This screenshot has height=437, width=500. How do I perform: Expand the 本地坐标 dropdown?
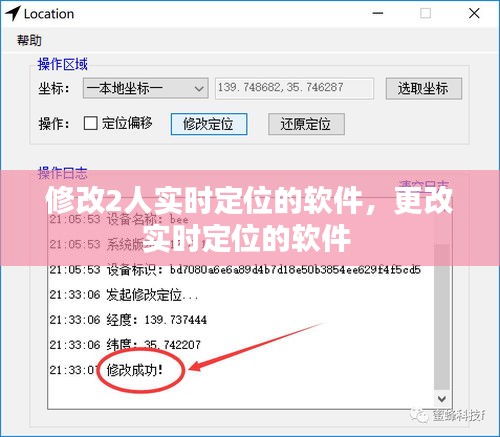coord(146,88)
